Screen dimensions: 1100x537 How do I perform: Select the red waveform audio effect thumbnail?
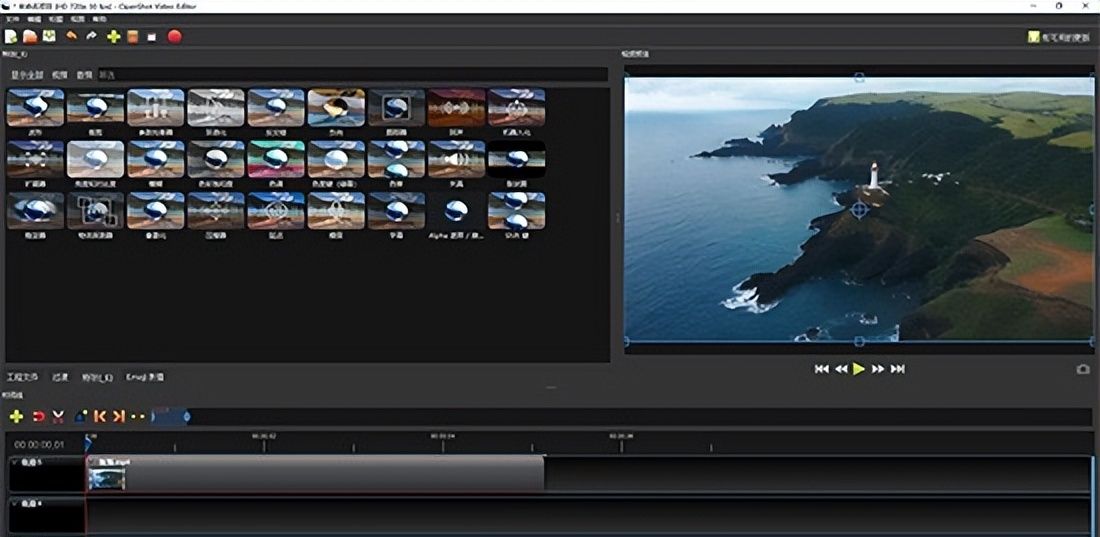[x=457, y=107]
